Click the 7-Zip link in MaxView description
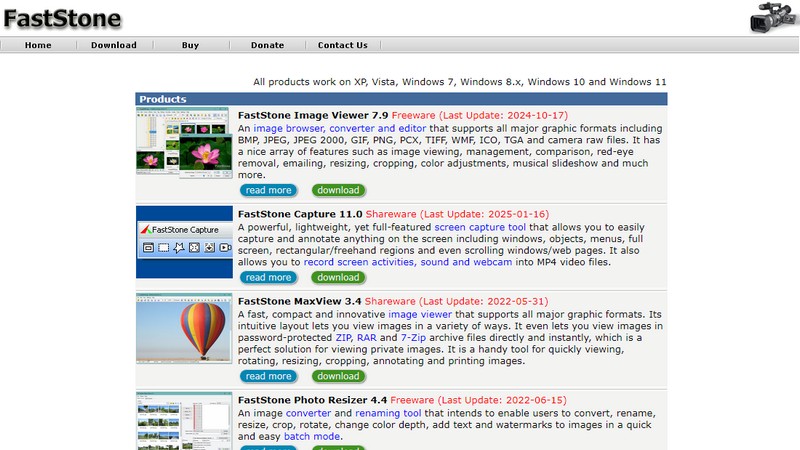The height and width of the screenshot is (450, 800). pos(413,338)
